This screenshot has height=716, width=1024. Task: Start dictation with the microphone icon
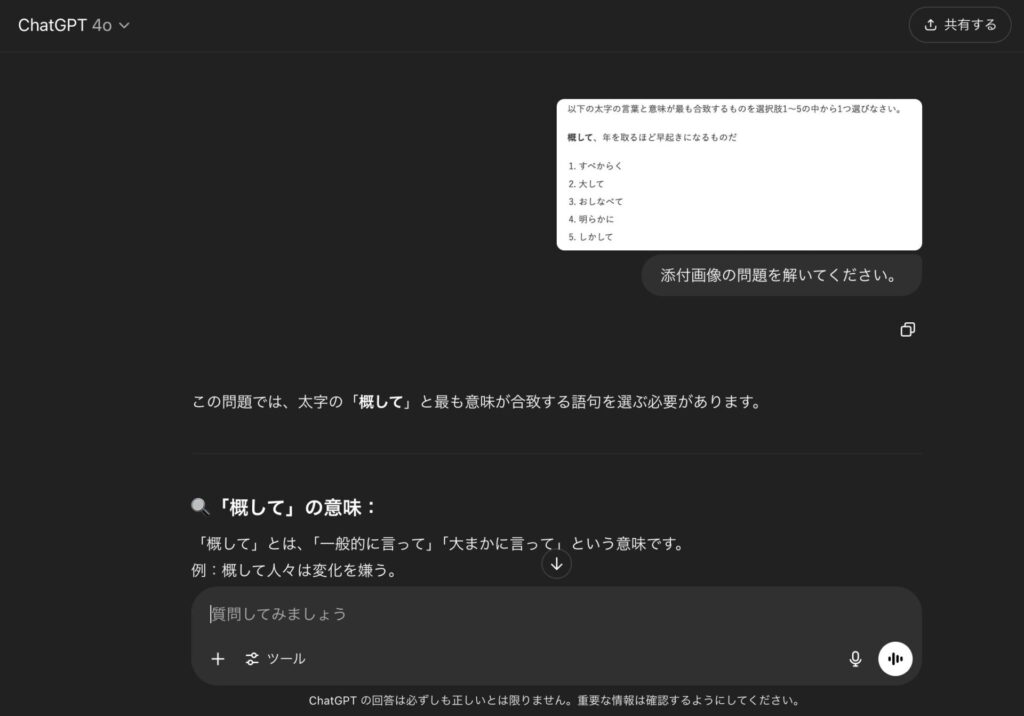pyautogui.click(x=855, y=659)
